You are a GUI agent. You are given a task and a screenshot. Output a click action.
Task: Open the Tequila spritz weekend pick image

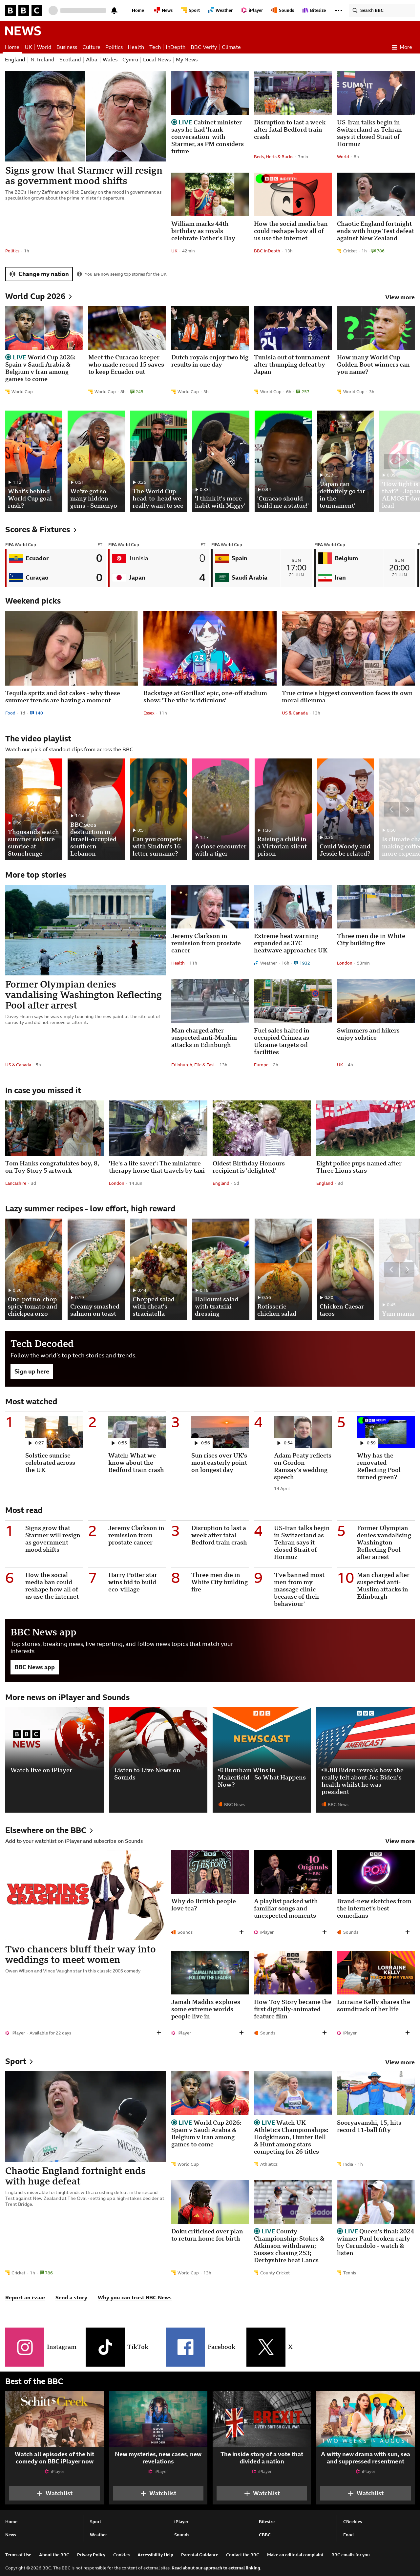[71, 648]
